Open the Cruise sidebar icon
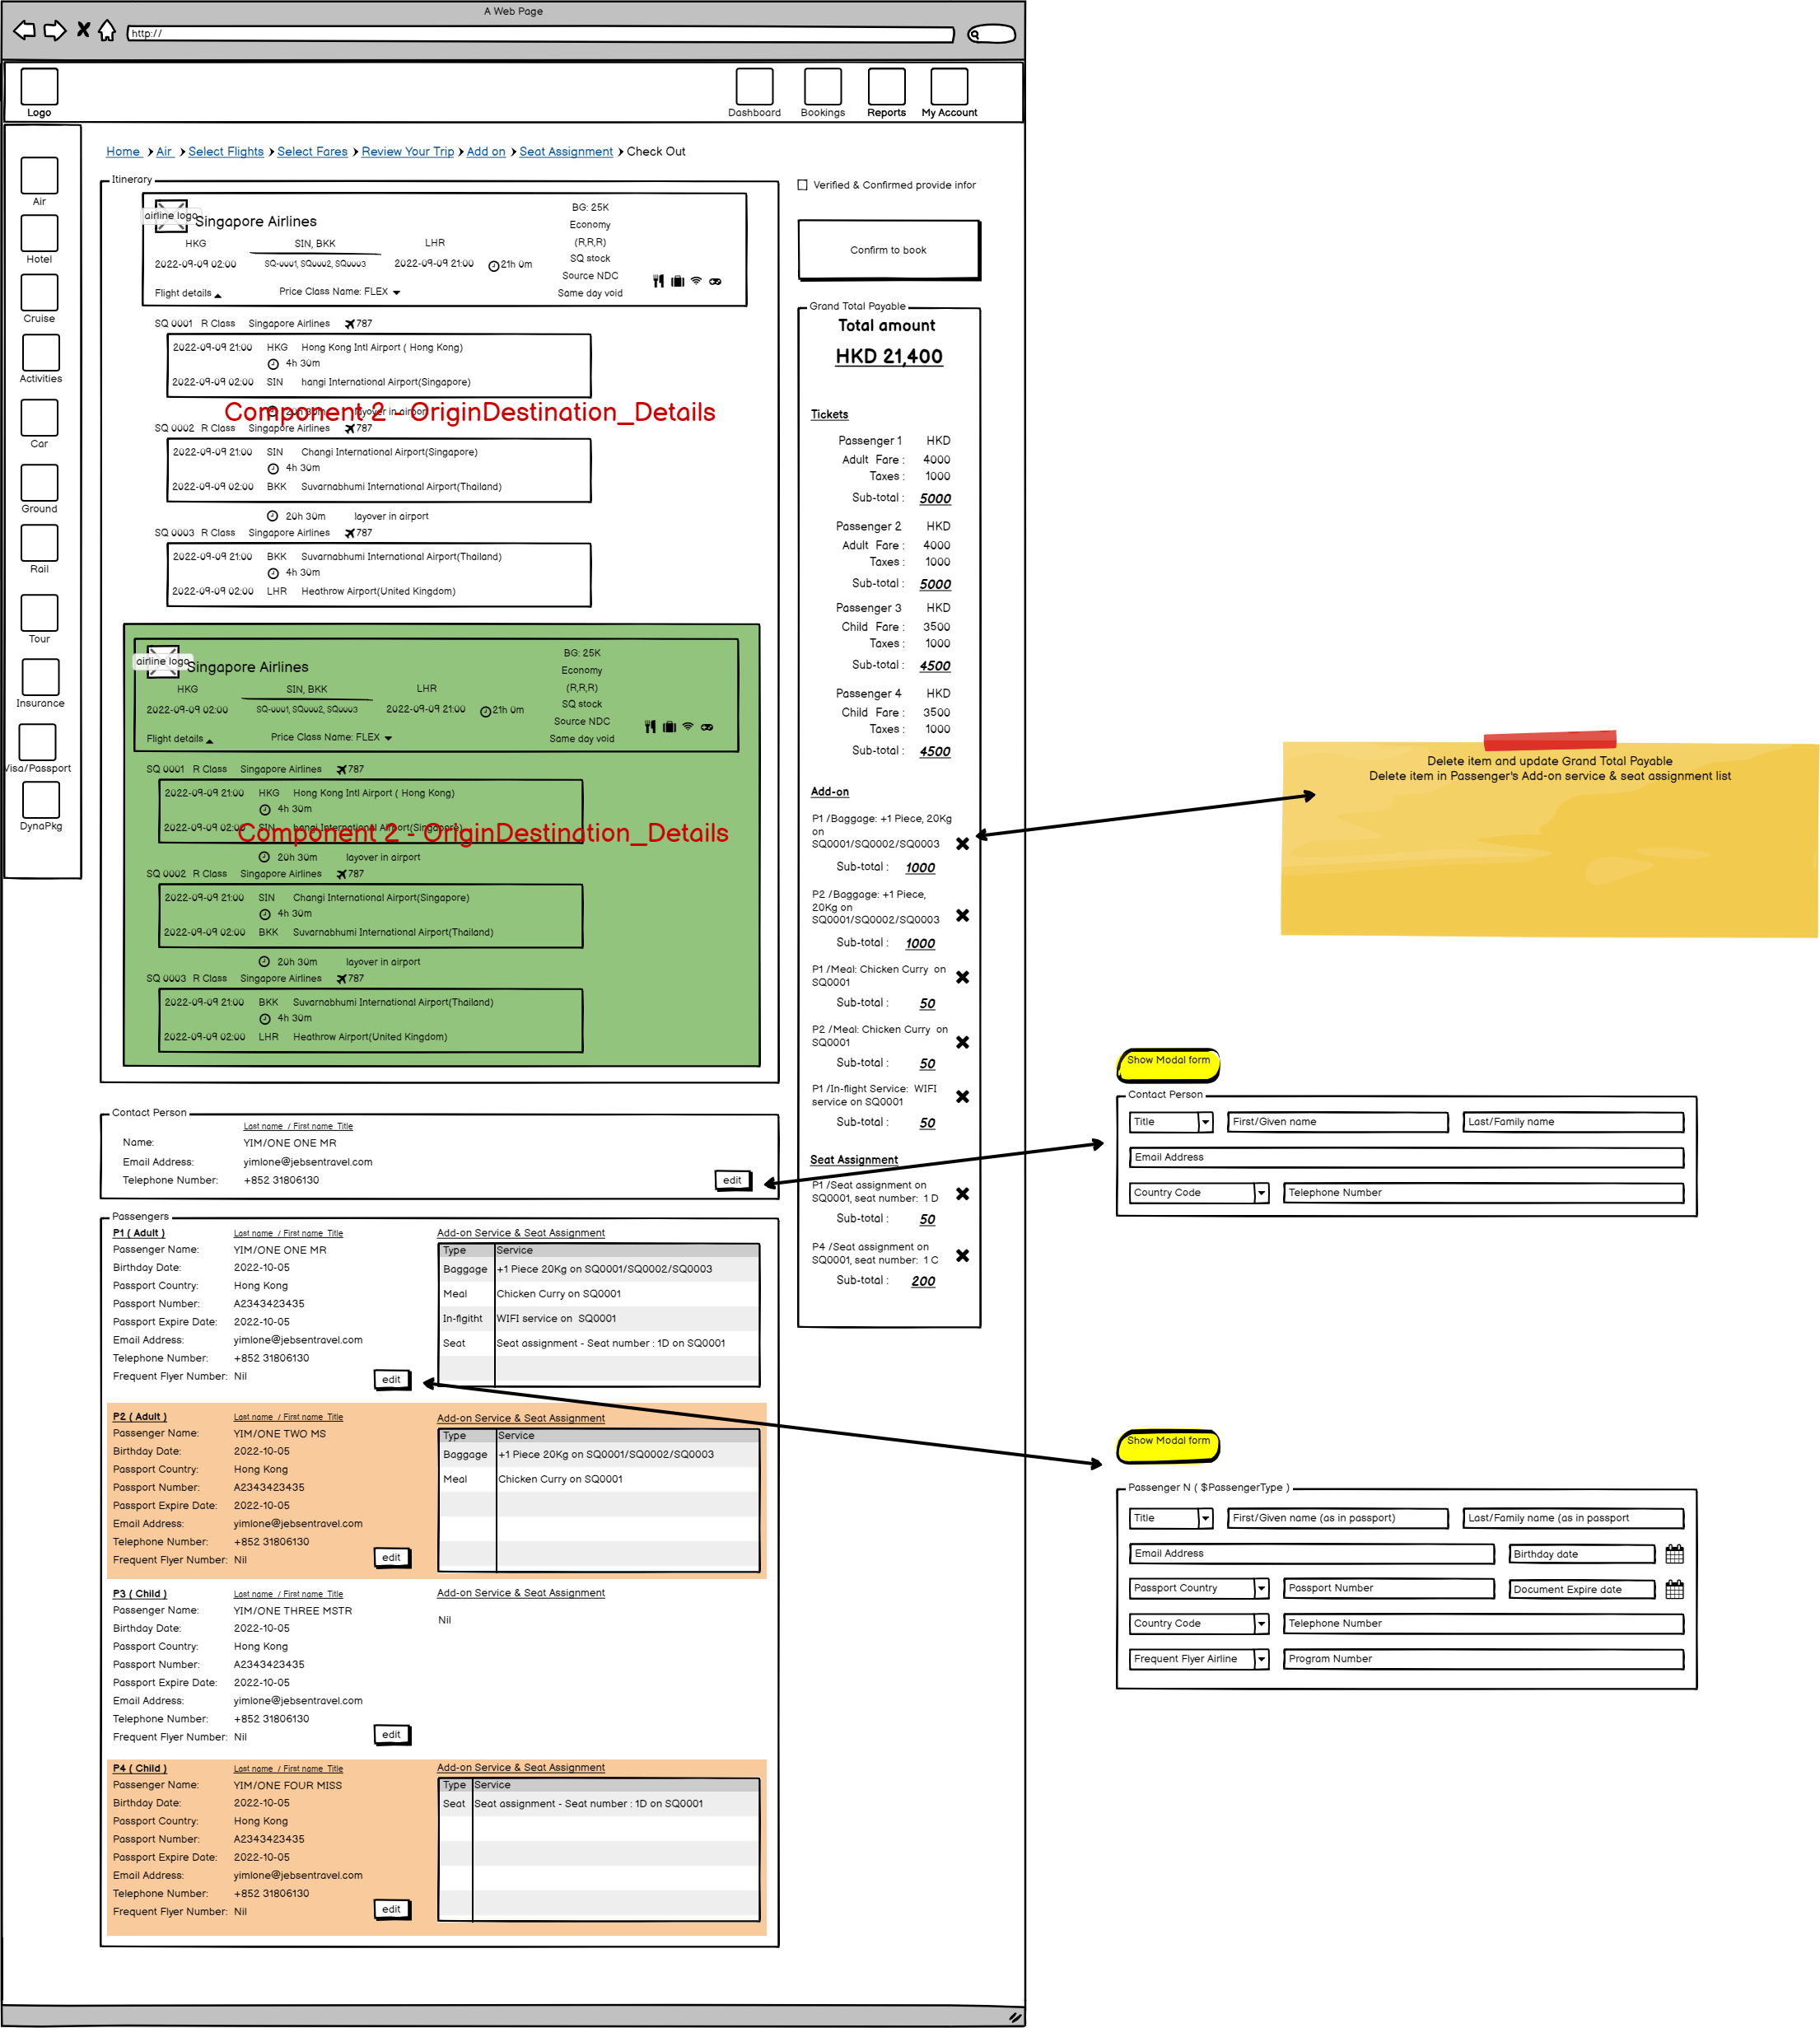 coord(39,293)
